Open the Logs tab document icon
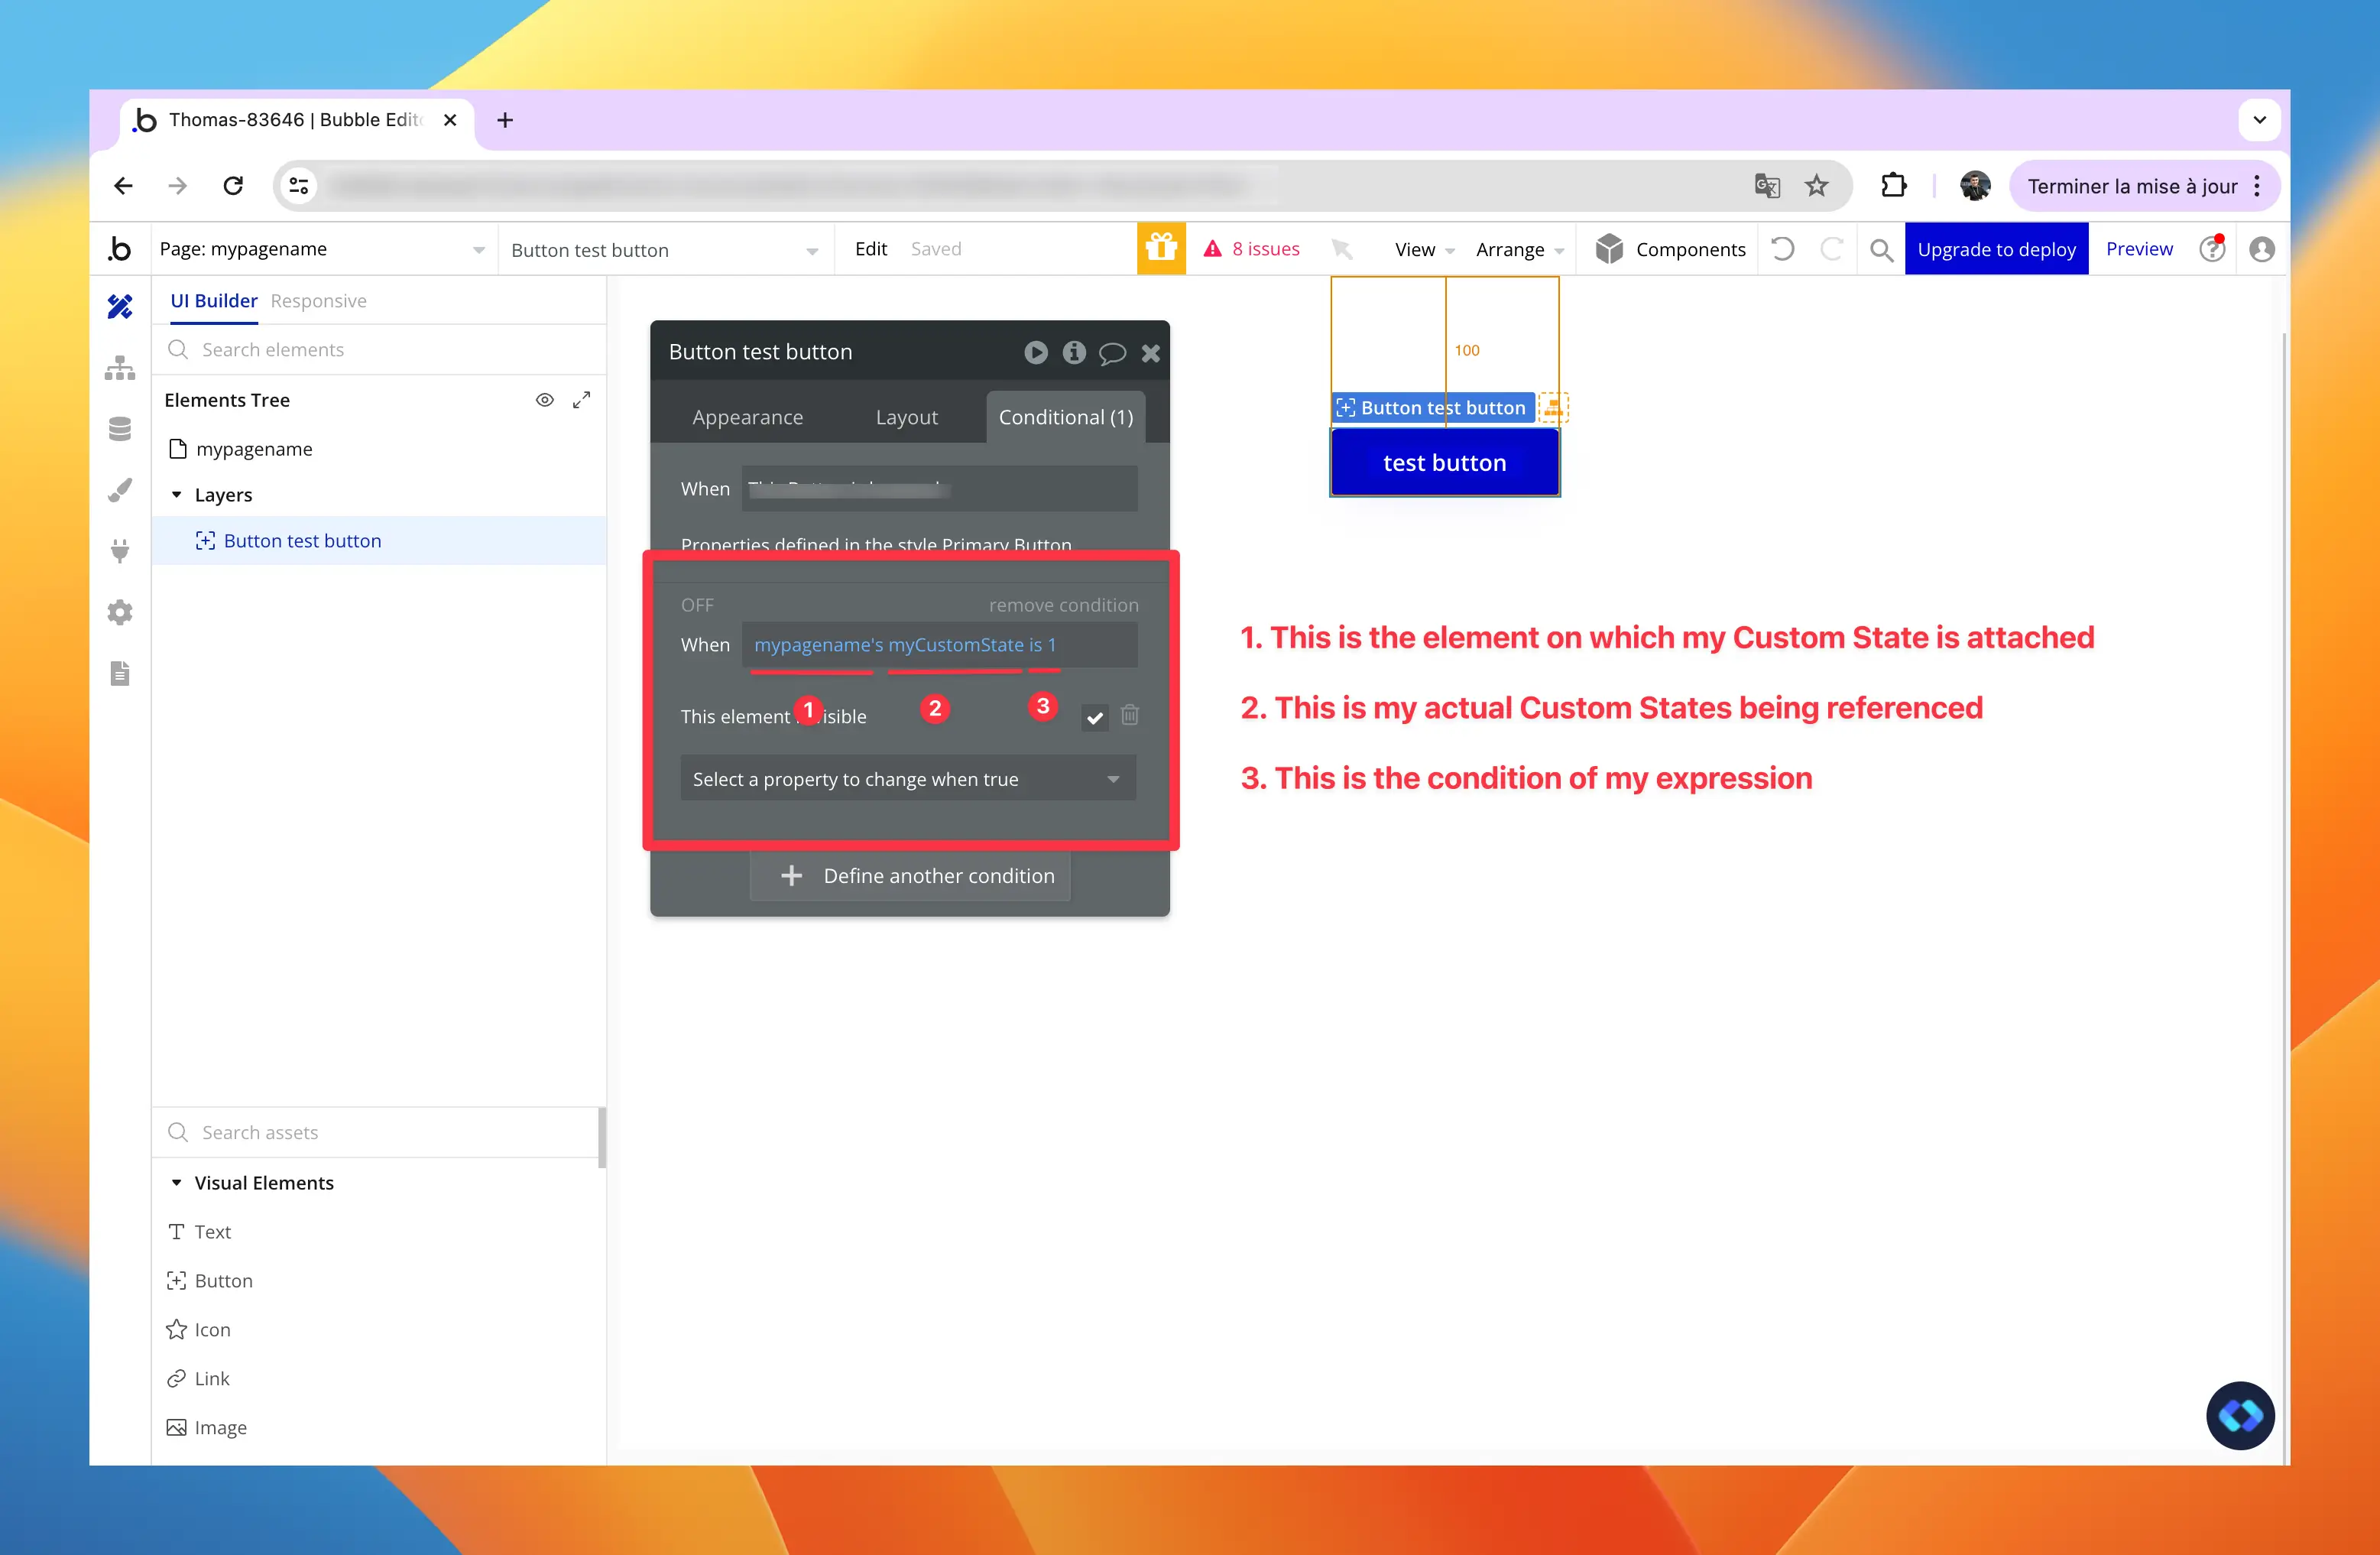Viewport: 2380px width, 1555px height. tap(120, 673)
